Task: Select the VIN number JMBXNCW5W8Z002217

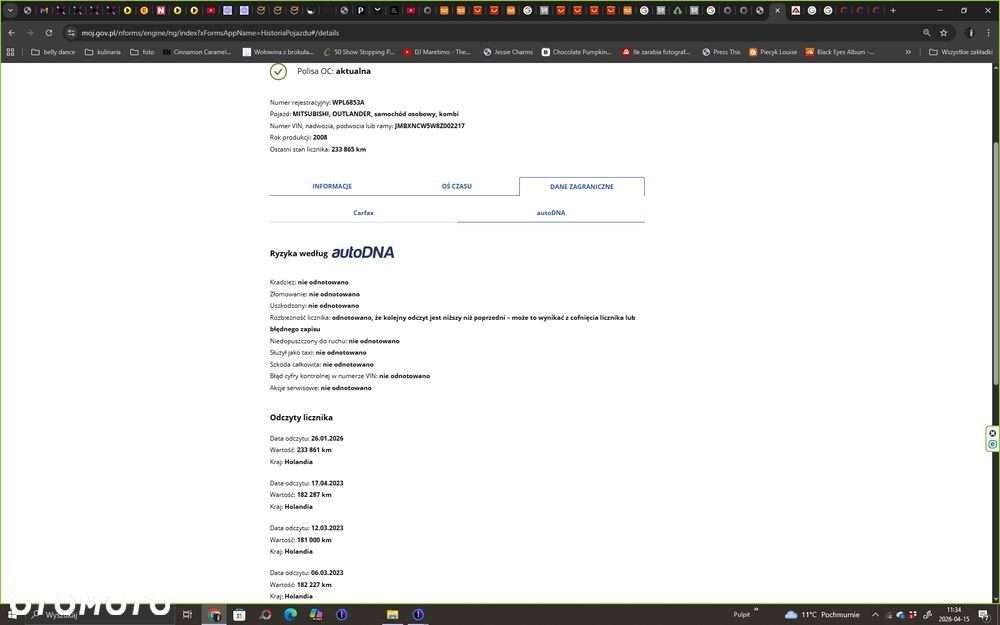Action: click(430, 126)
